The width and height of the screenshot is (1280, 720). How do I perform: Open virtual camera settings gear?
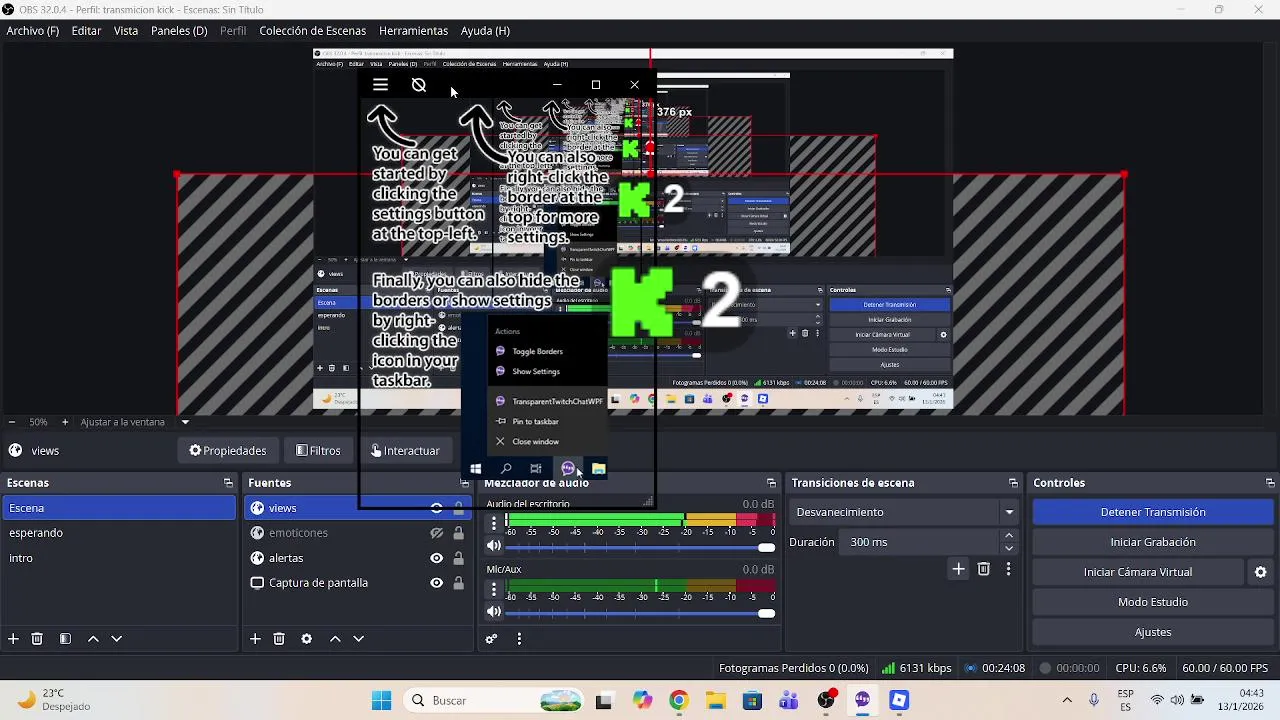1260,572
